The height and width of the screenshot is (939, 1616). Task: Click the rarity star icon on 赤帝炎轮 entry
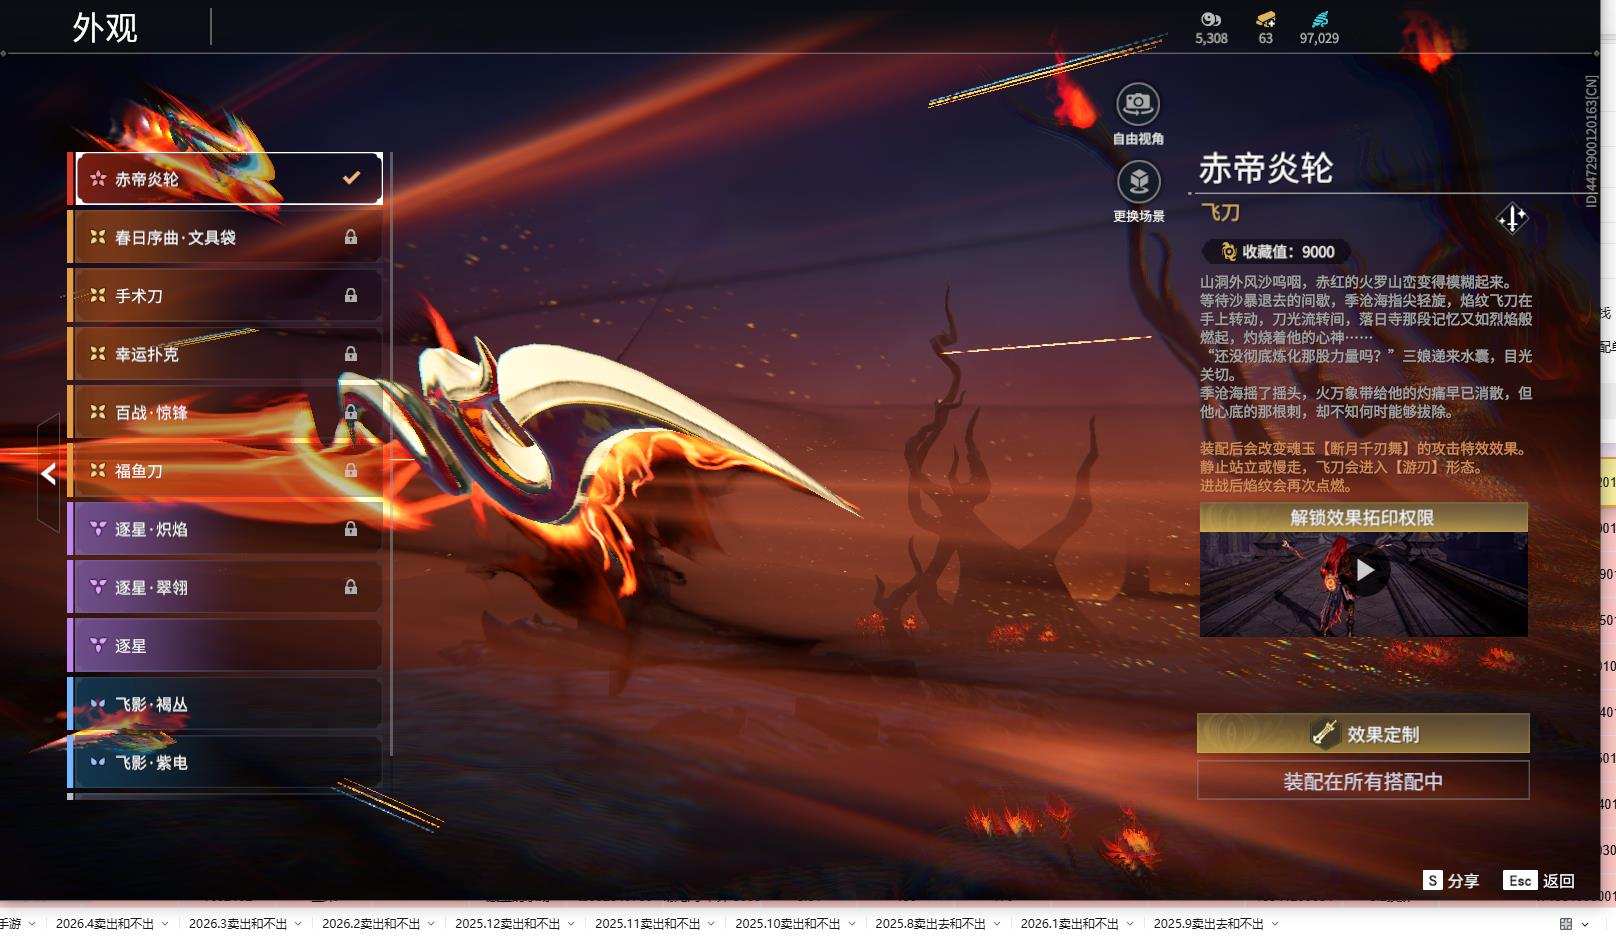96,177
